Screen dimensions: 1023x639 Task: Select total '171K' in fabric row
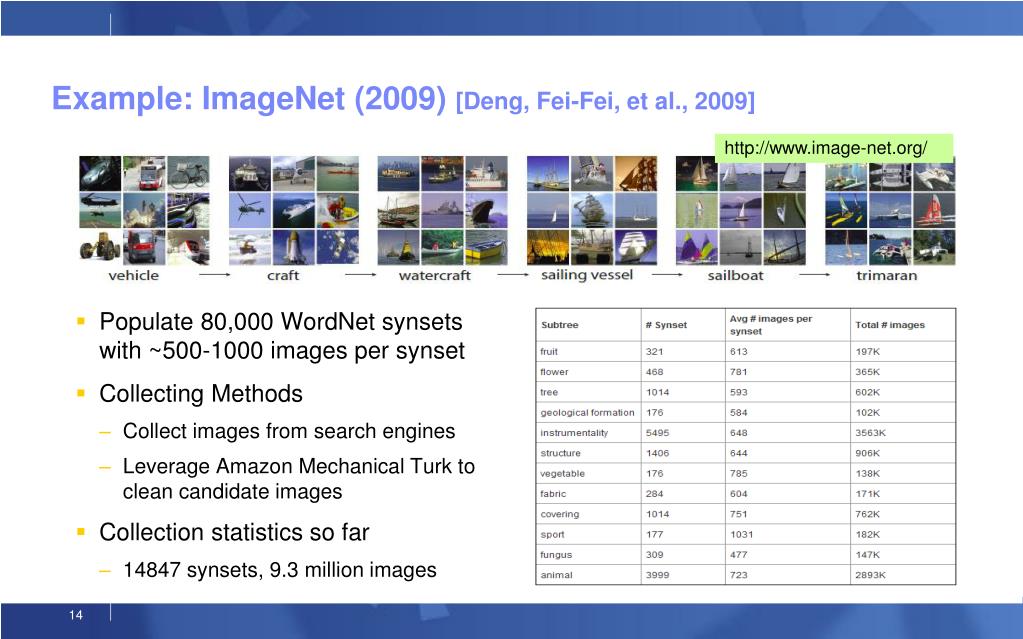click(x=867, y=494)
